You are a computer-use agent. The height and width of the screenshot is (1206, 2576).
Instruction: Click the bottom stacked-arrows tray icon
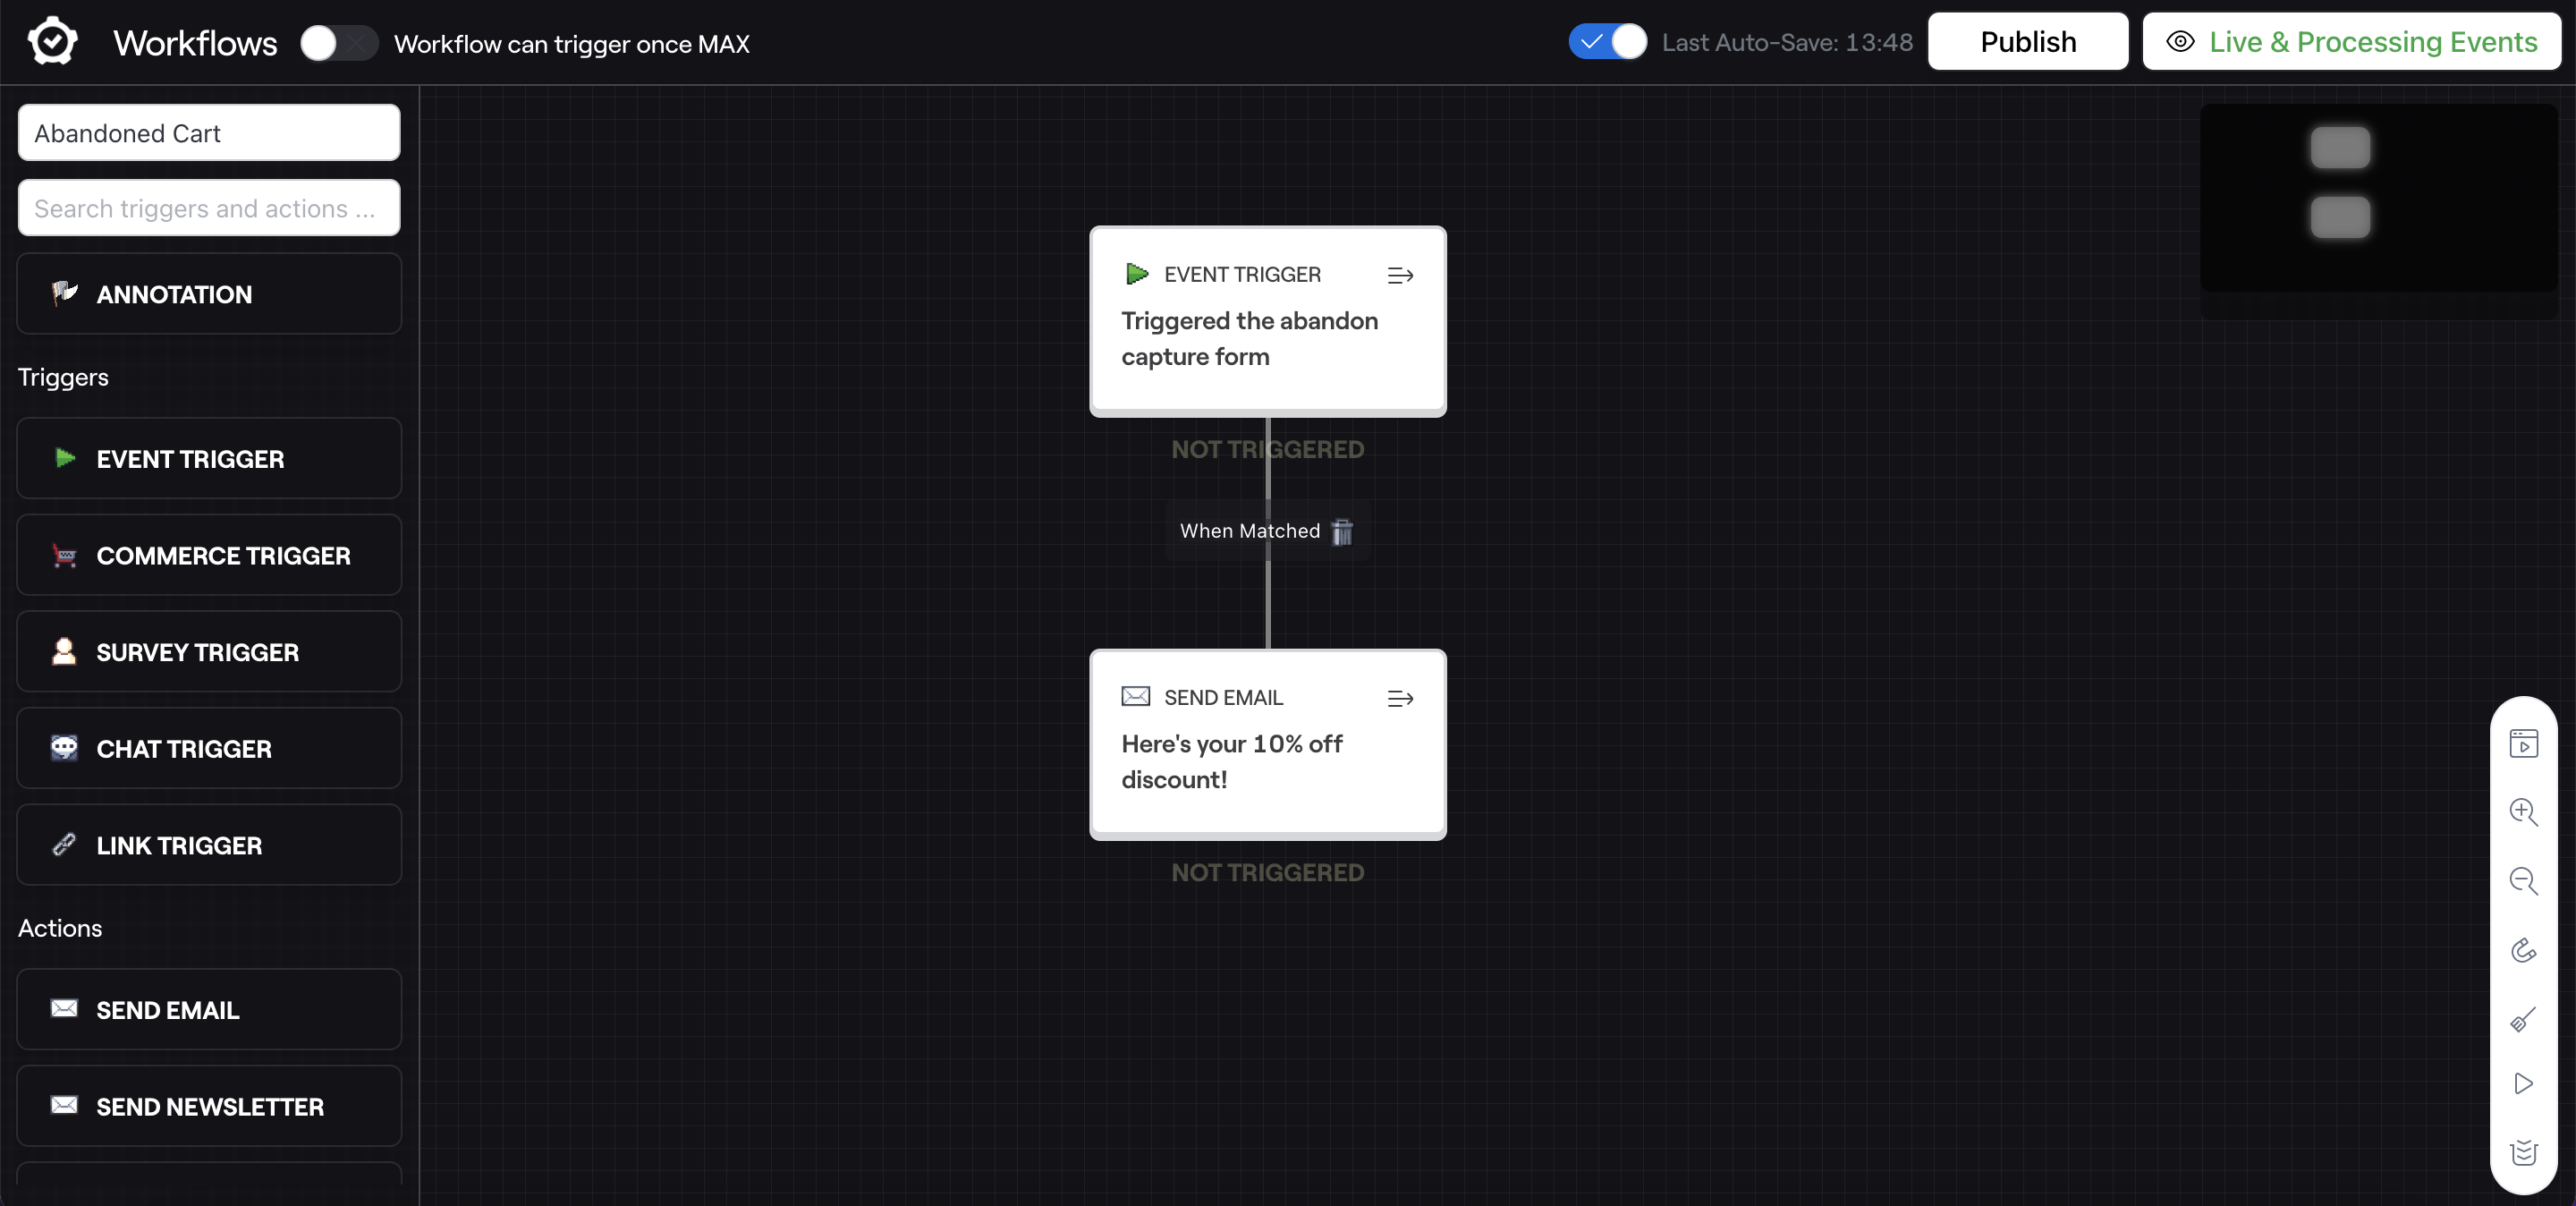(x=2523, y=1152)
